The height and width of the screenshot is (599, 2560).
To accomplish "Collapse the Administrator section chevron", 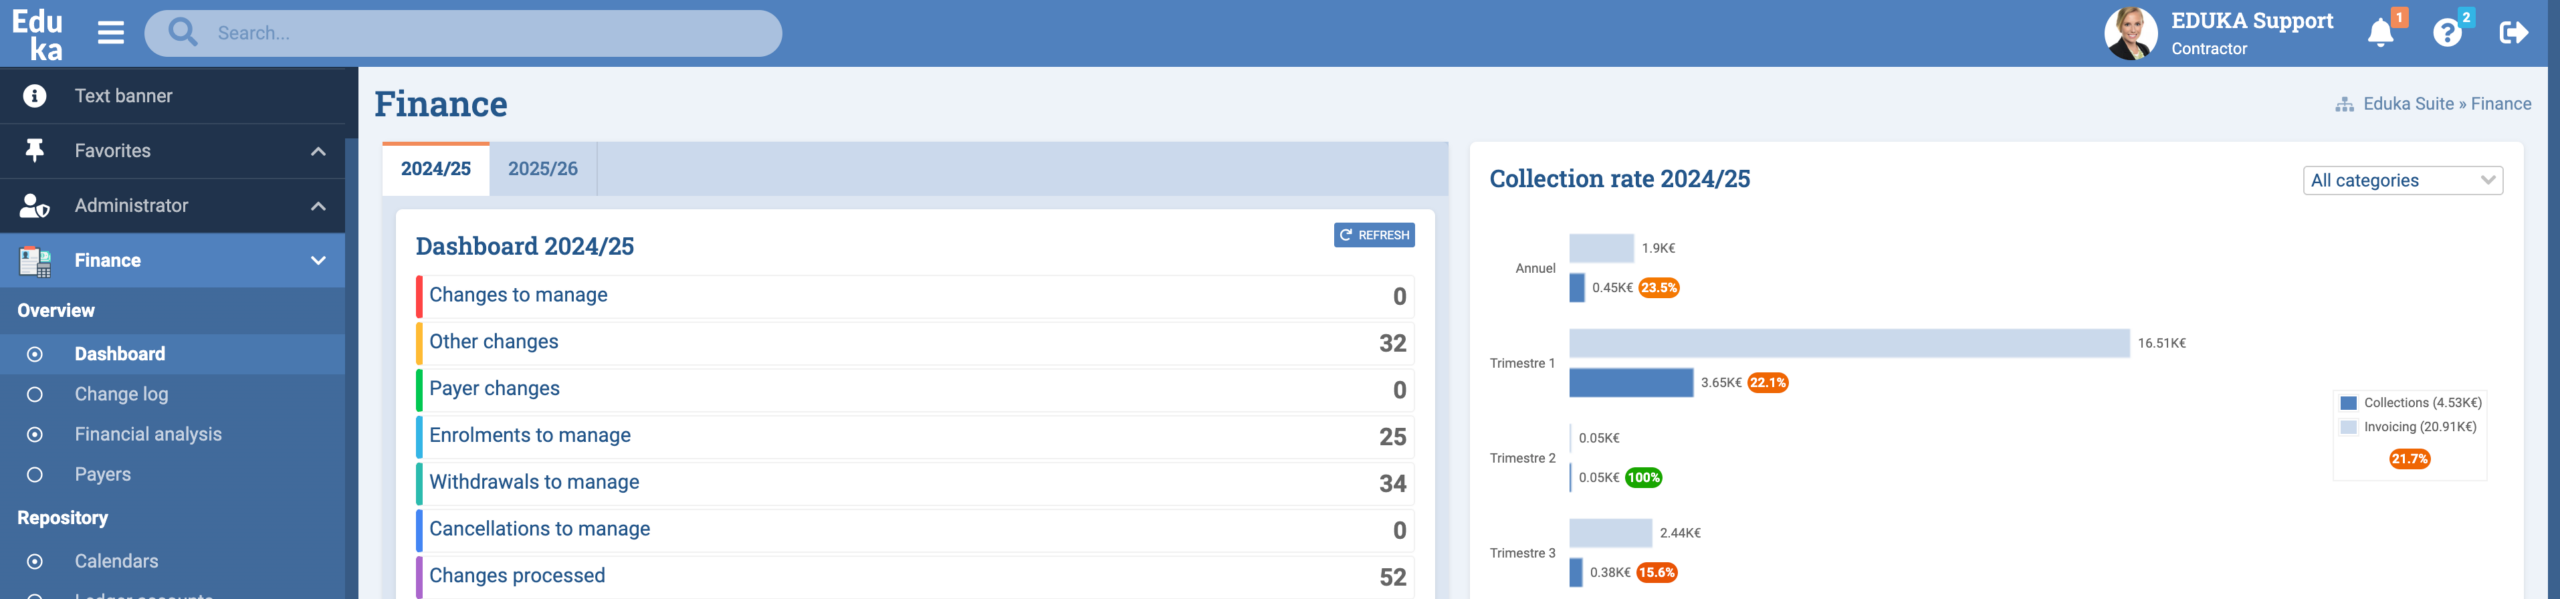I will [x=318, y=206].
